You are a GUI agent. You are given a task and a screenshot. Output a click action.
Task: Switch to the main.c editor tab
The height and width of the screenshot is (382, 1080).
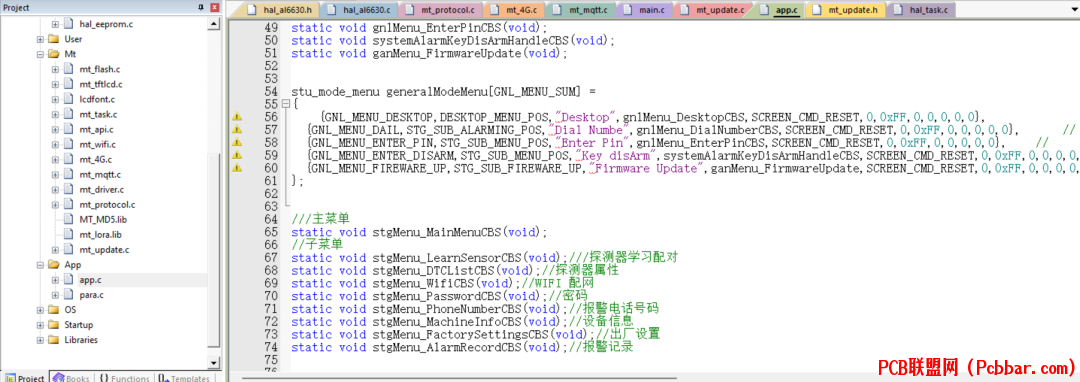(x=645, y=10)
